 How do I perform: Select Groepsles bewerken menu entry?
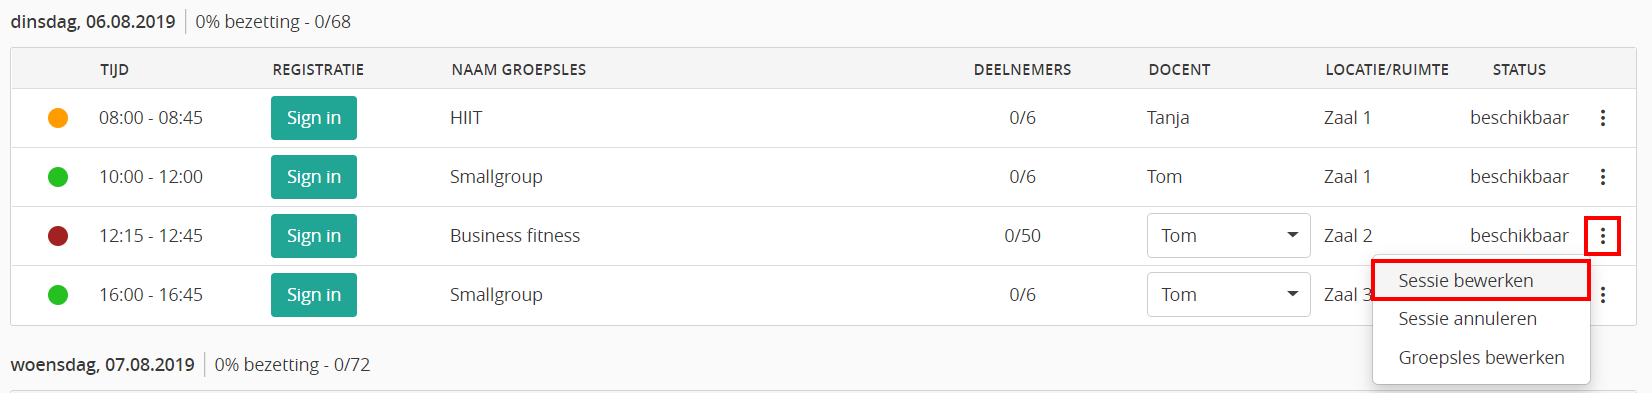(x=1481, y=358)
